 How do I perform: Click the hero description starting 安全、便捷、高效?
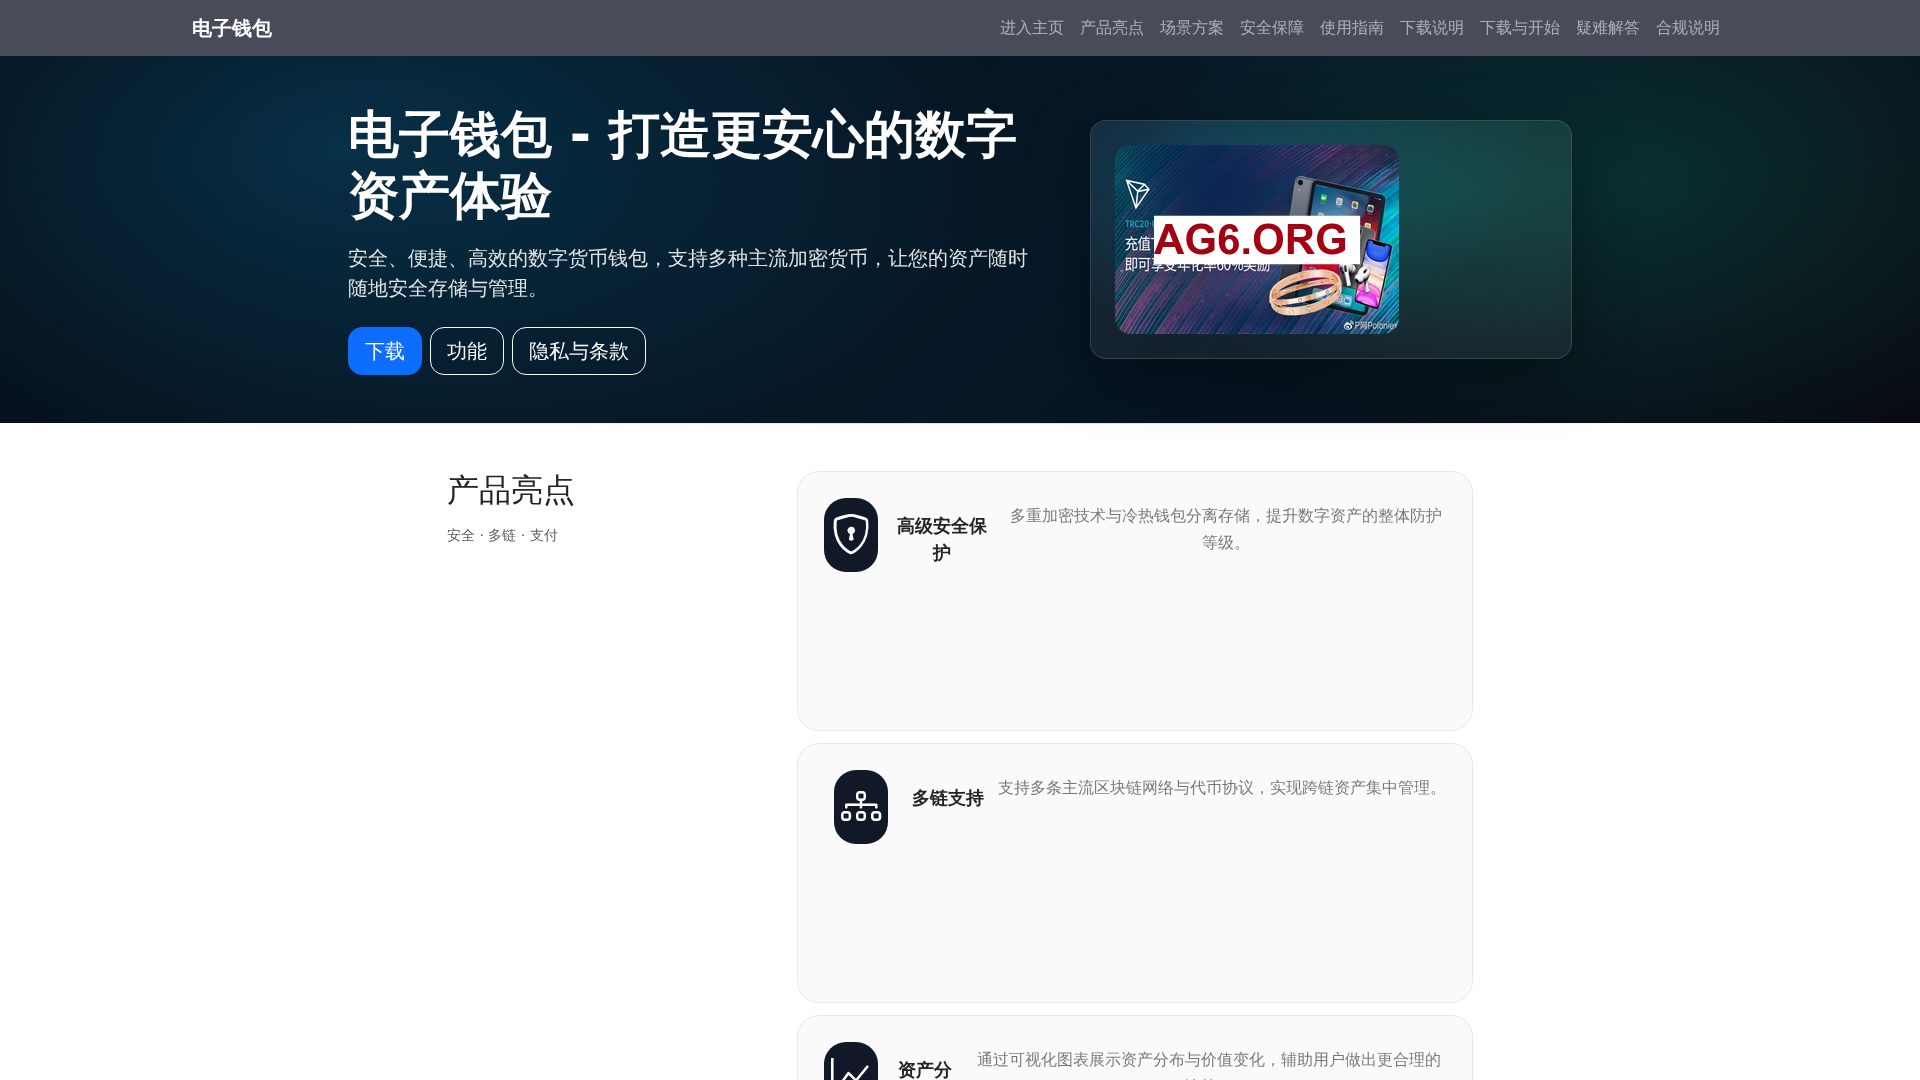click(x=688, y=273)
